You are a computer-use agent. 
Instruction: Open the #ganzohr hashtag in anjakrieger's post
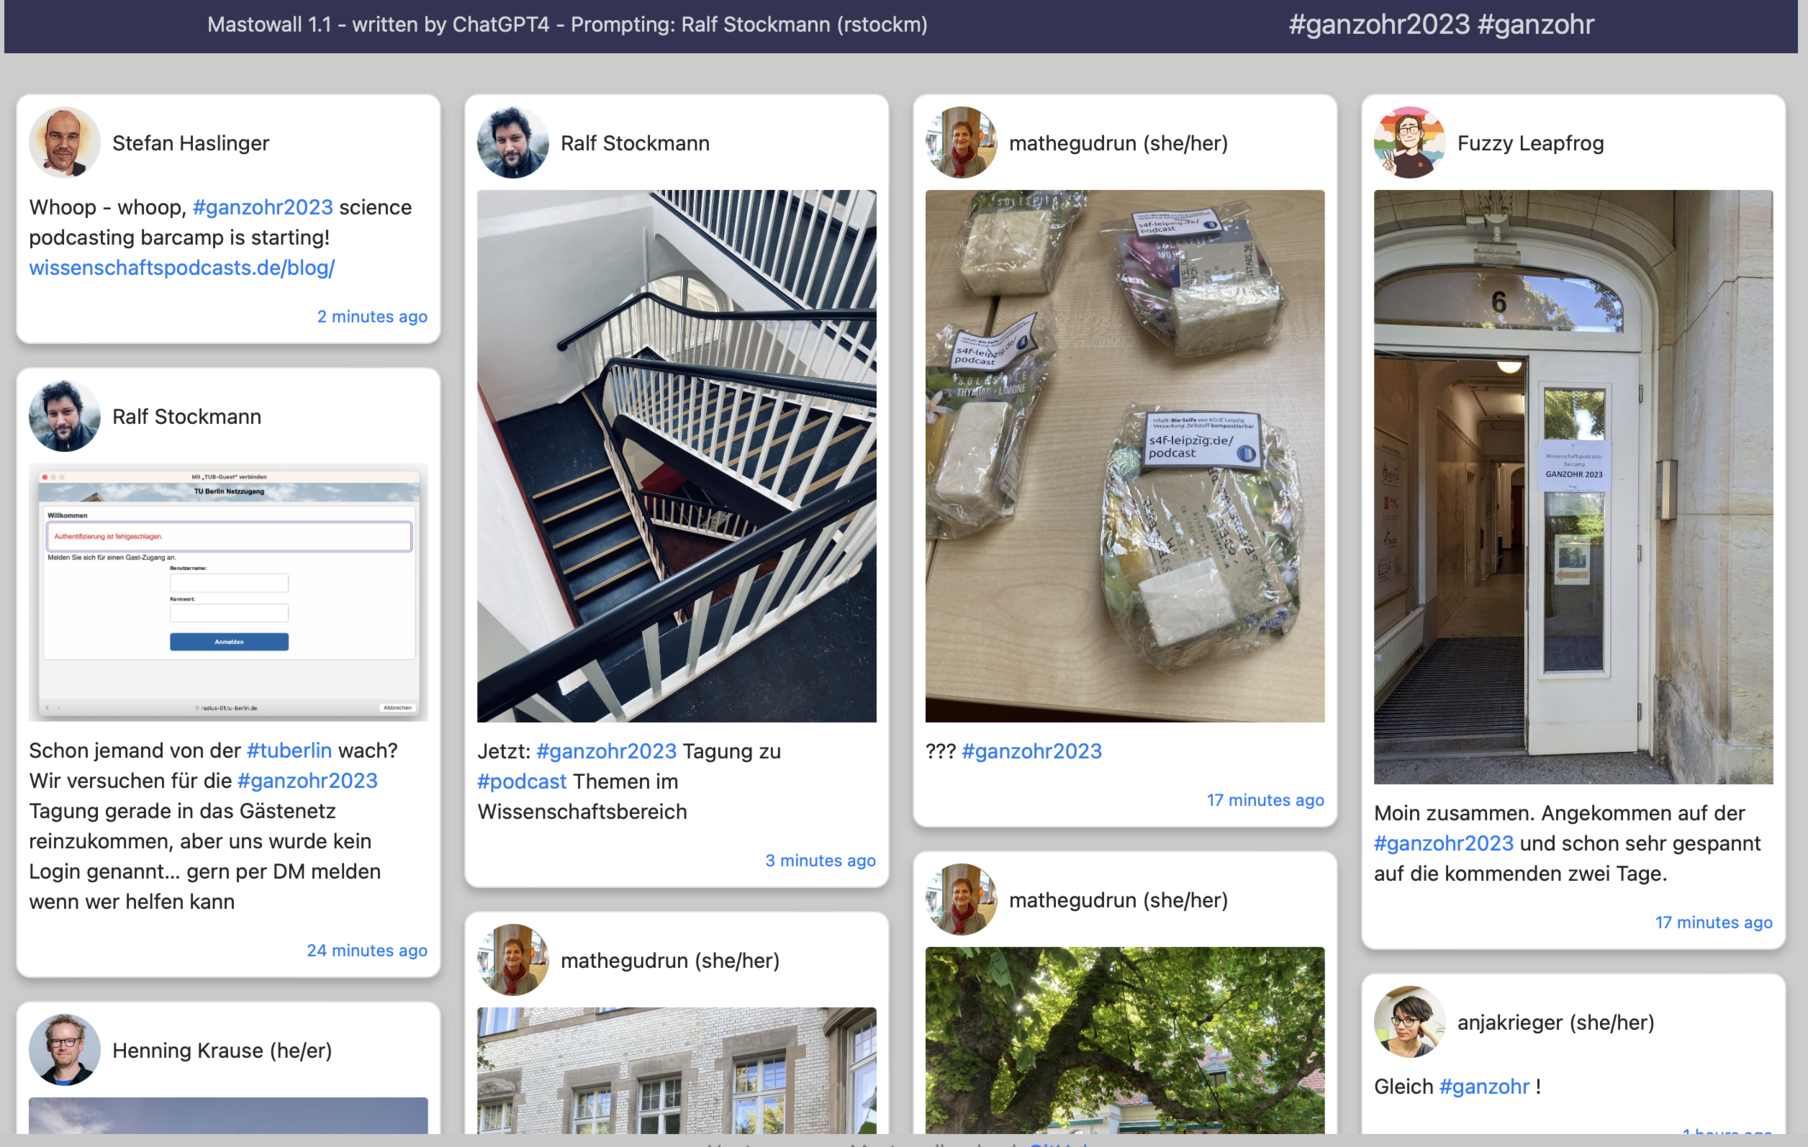1483,1086
